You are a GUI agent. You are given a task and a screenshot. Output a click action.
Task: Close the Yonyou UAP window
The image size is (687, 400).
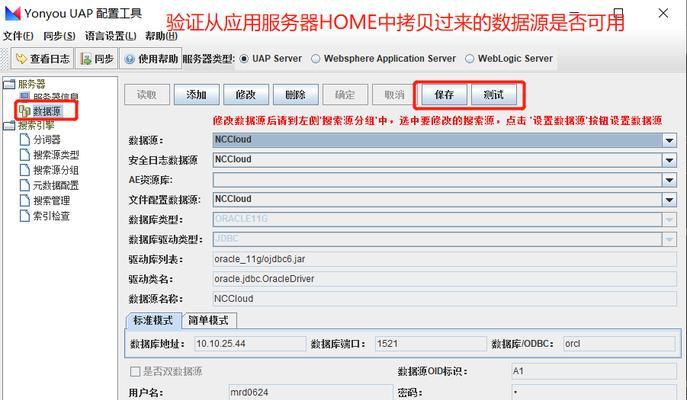663,13
